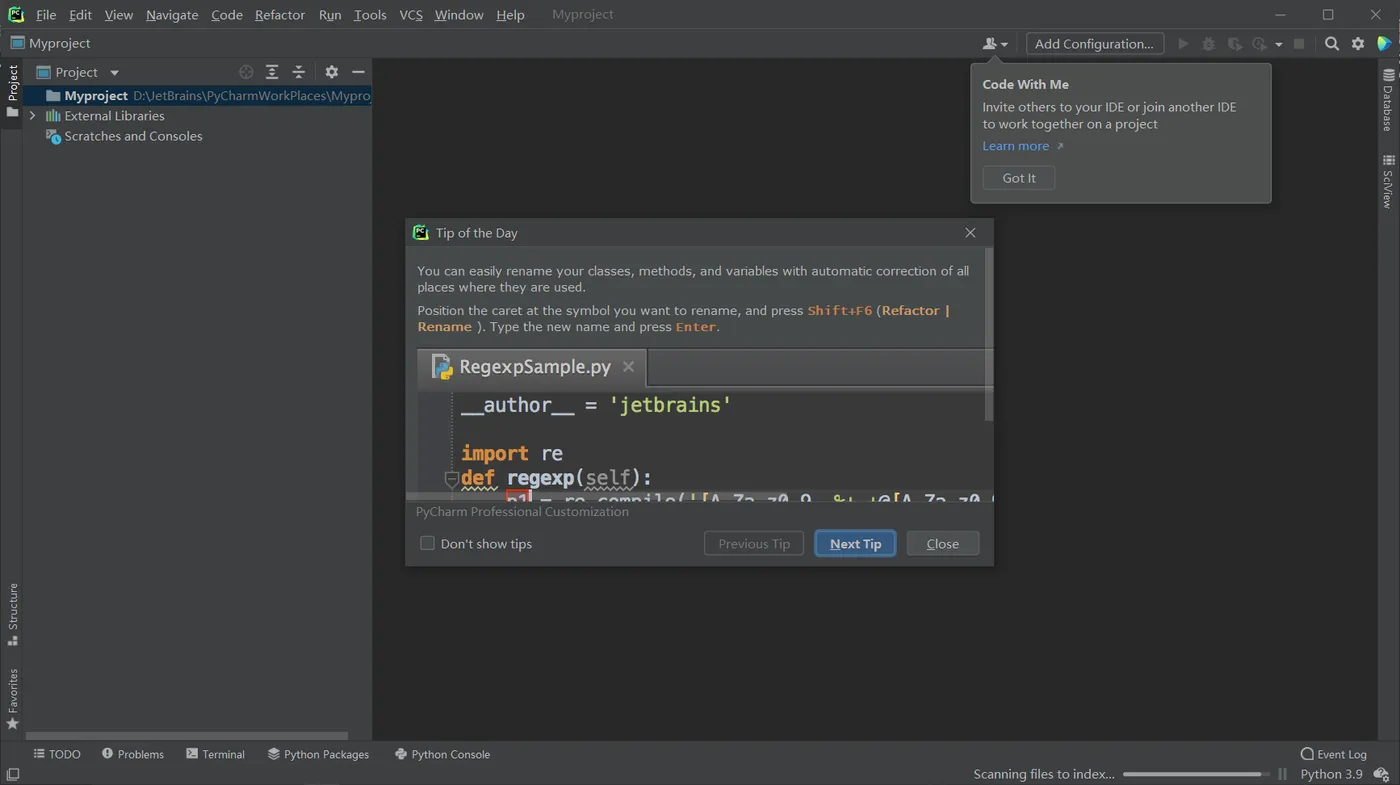Open the Project view dropdown arrow

[x=114, y=73]
